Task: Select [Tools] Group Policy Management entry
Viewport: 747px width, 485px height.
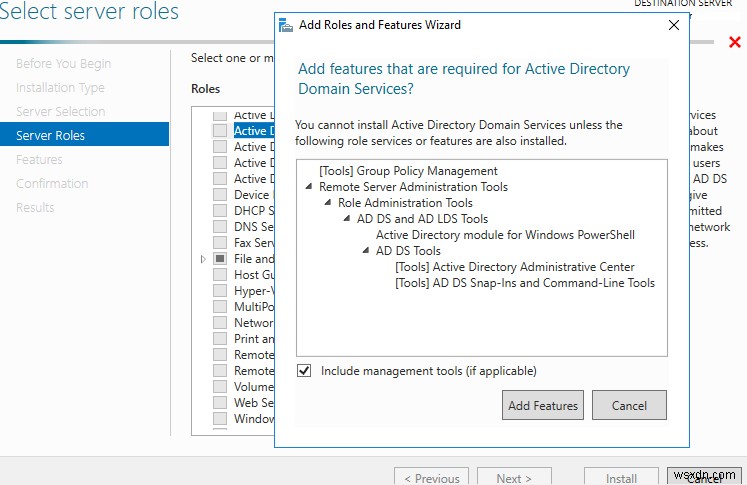Action: tap(408, 171)
